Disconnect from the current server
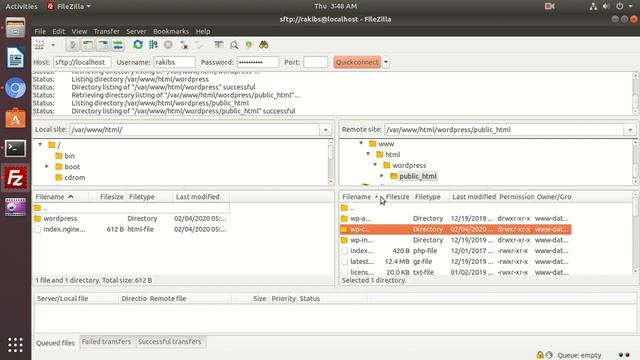The height and width of the screenshot is (360, 640). click(x=184, y=45)
